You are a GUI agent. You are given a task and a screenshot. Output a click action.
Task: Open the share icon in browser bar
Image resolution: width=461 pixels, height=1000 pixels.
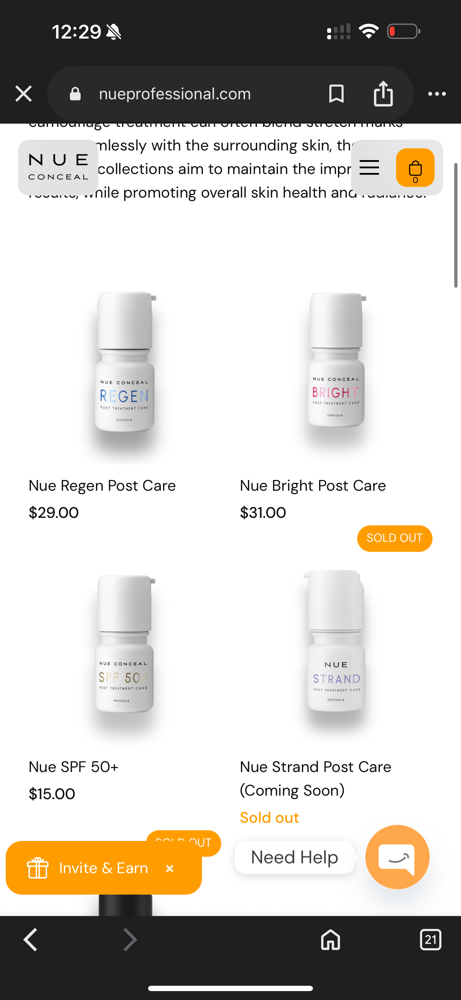pyautogui.click(x=383, y=94)
